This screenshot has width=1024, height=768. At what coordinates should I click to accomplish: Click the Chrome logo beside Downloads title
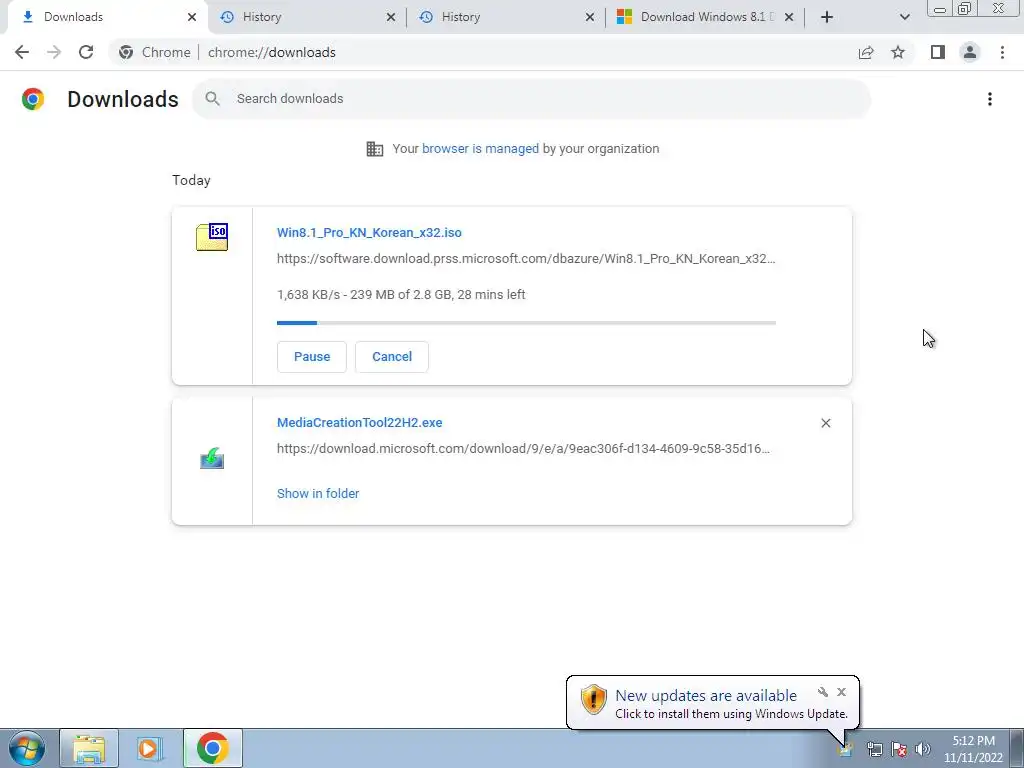(33, 99)
